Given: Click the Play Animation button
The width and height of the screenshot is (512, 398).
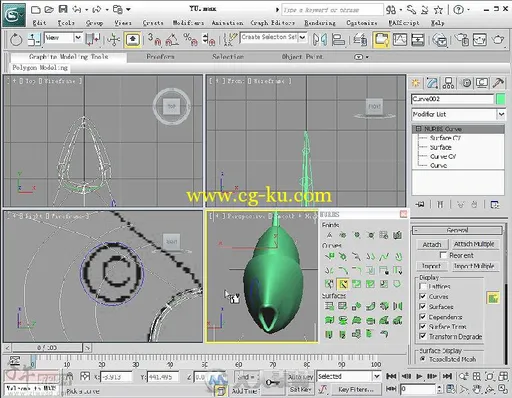Looking at the screenshot, I should tap(419, 376).
